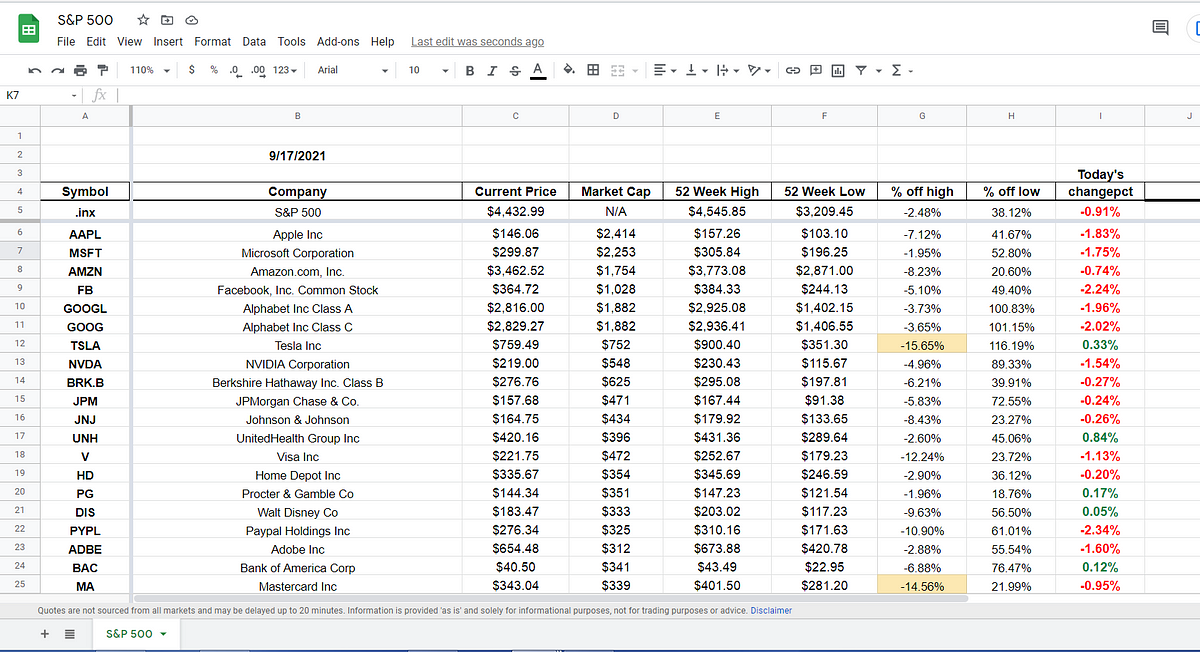Open horizontal align dropdown
The height and width of the screenshot is (652, 1200).
coord(665,70)
